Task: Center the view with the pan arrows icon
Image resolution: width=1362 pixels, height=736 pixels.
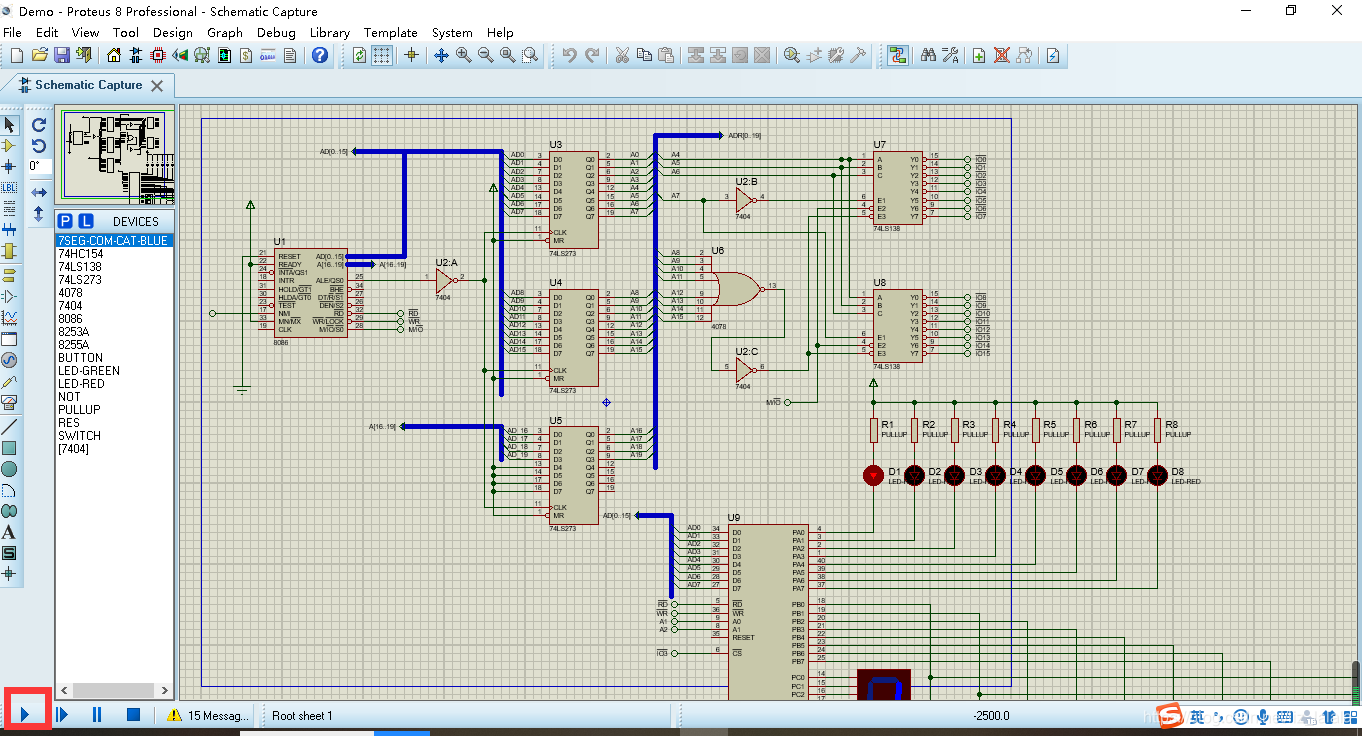Action: coord(441,55)
